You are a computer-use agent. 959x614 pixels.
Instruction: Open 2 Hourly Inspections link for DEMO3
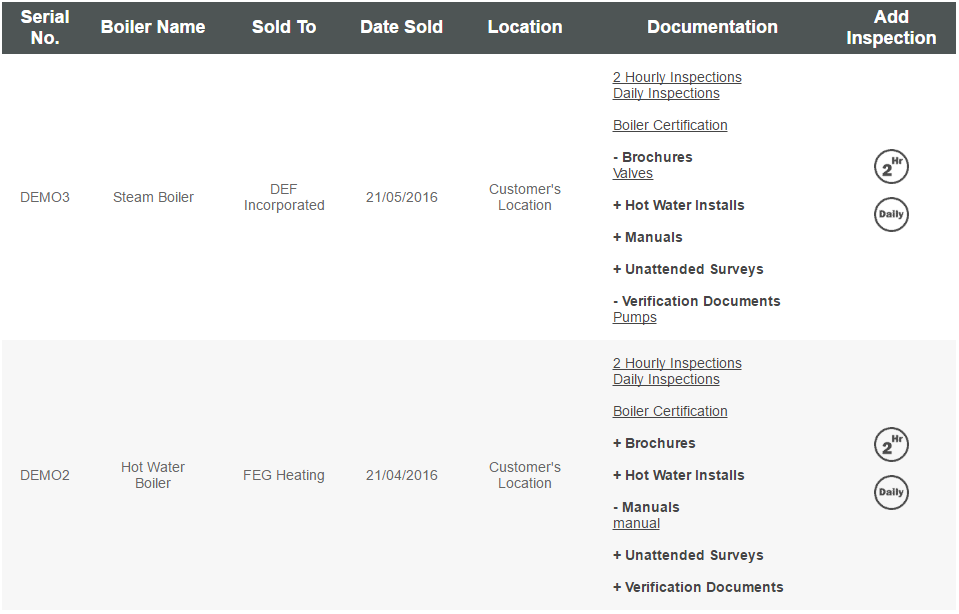coord(677,77)
